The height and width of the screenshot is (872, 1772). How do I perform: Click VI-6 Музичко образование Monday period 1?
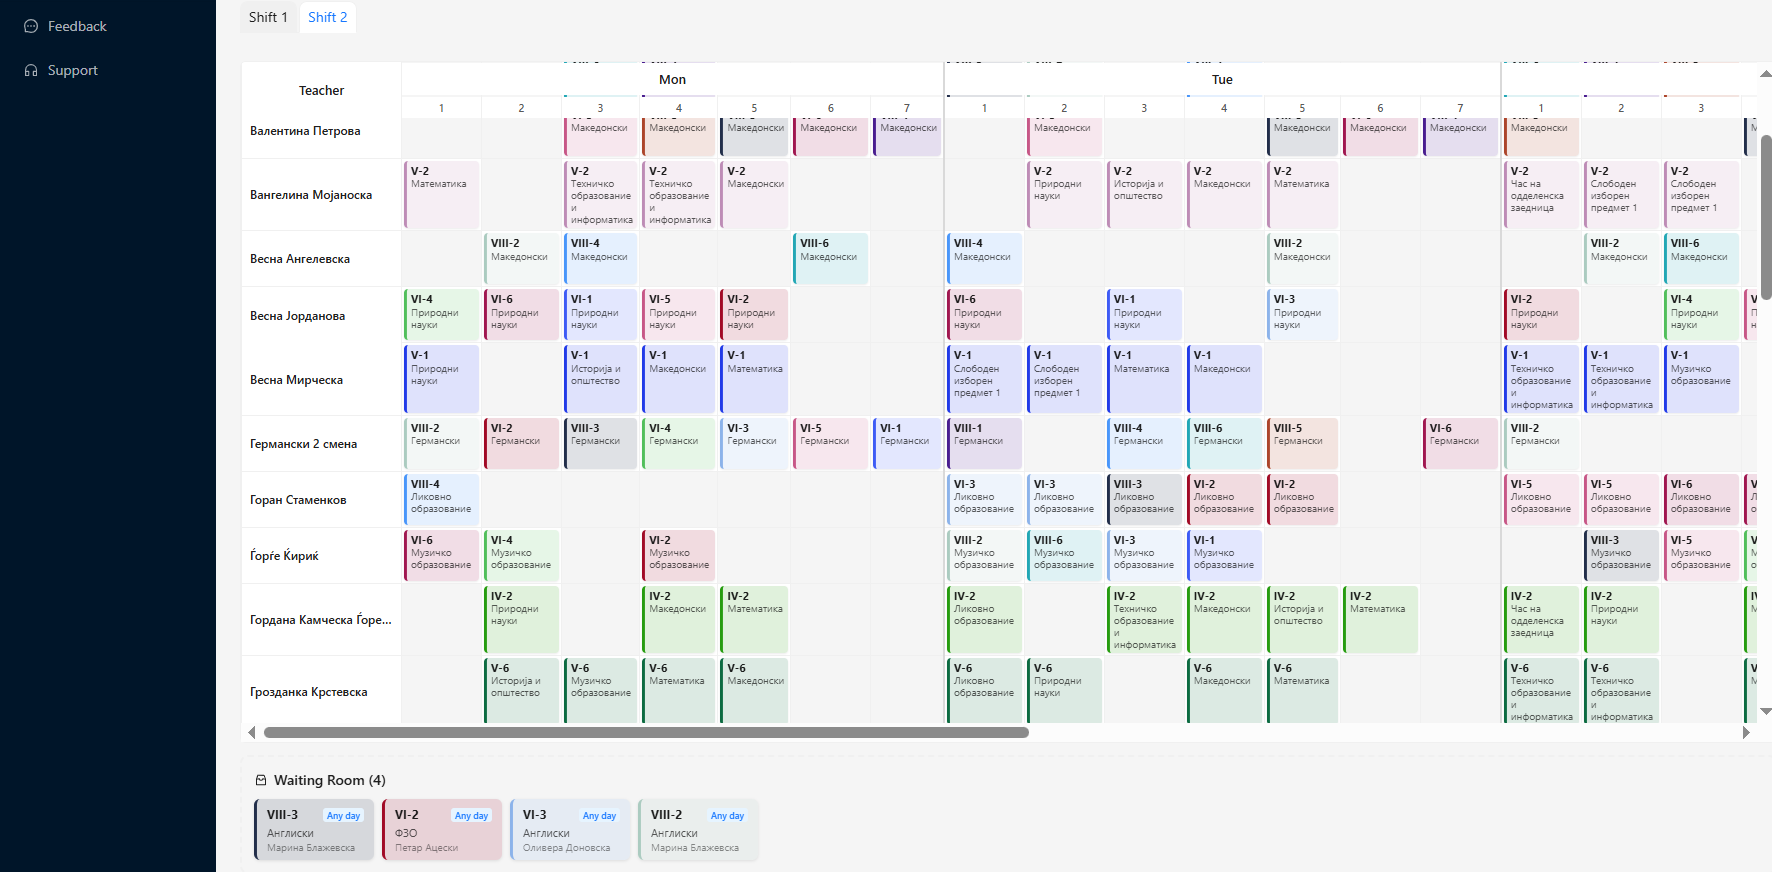(x=442, y=555)
